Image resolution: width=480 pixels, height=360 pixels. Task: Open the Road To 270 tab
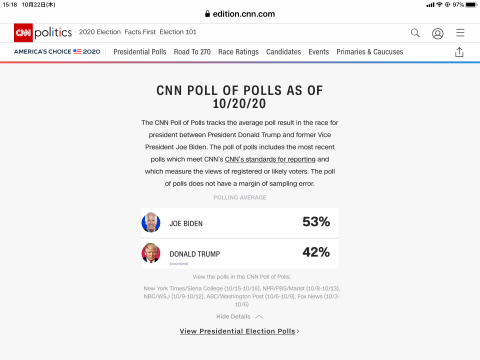coord(192,52)
